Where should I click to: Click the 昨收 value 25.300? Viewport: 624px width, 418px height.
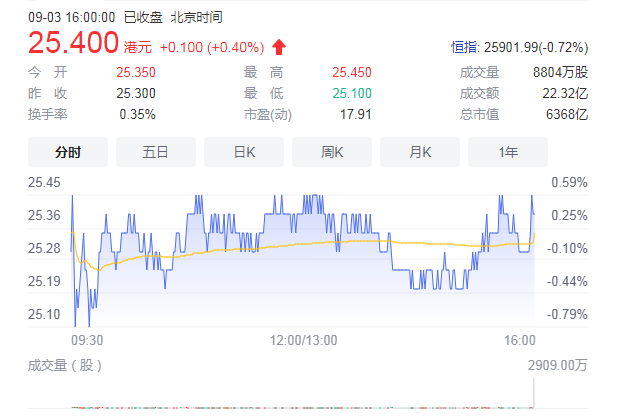(x=136, y=94)
